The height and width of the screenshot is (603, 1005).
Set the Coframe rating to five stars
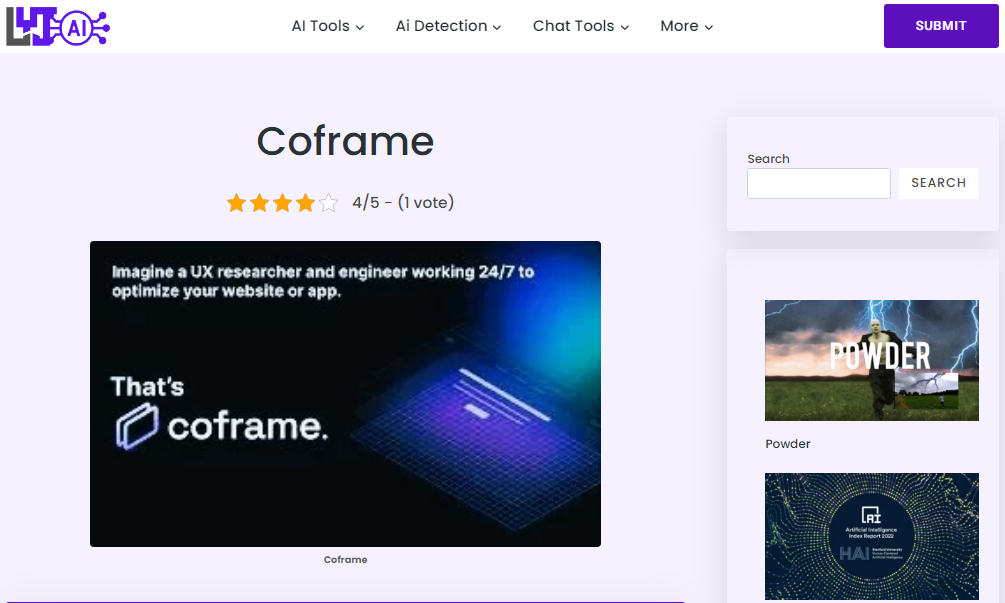click(x=329, y=202)
